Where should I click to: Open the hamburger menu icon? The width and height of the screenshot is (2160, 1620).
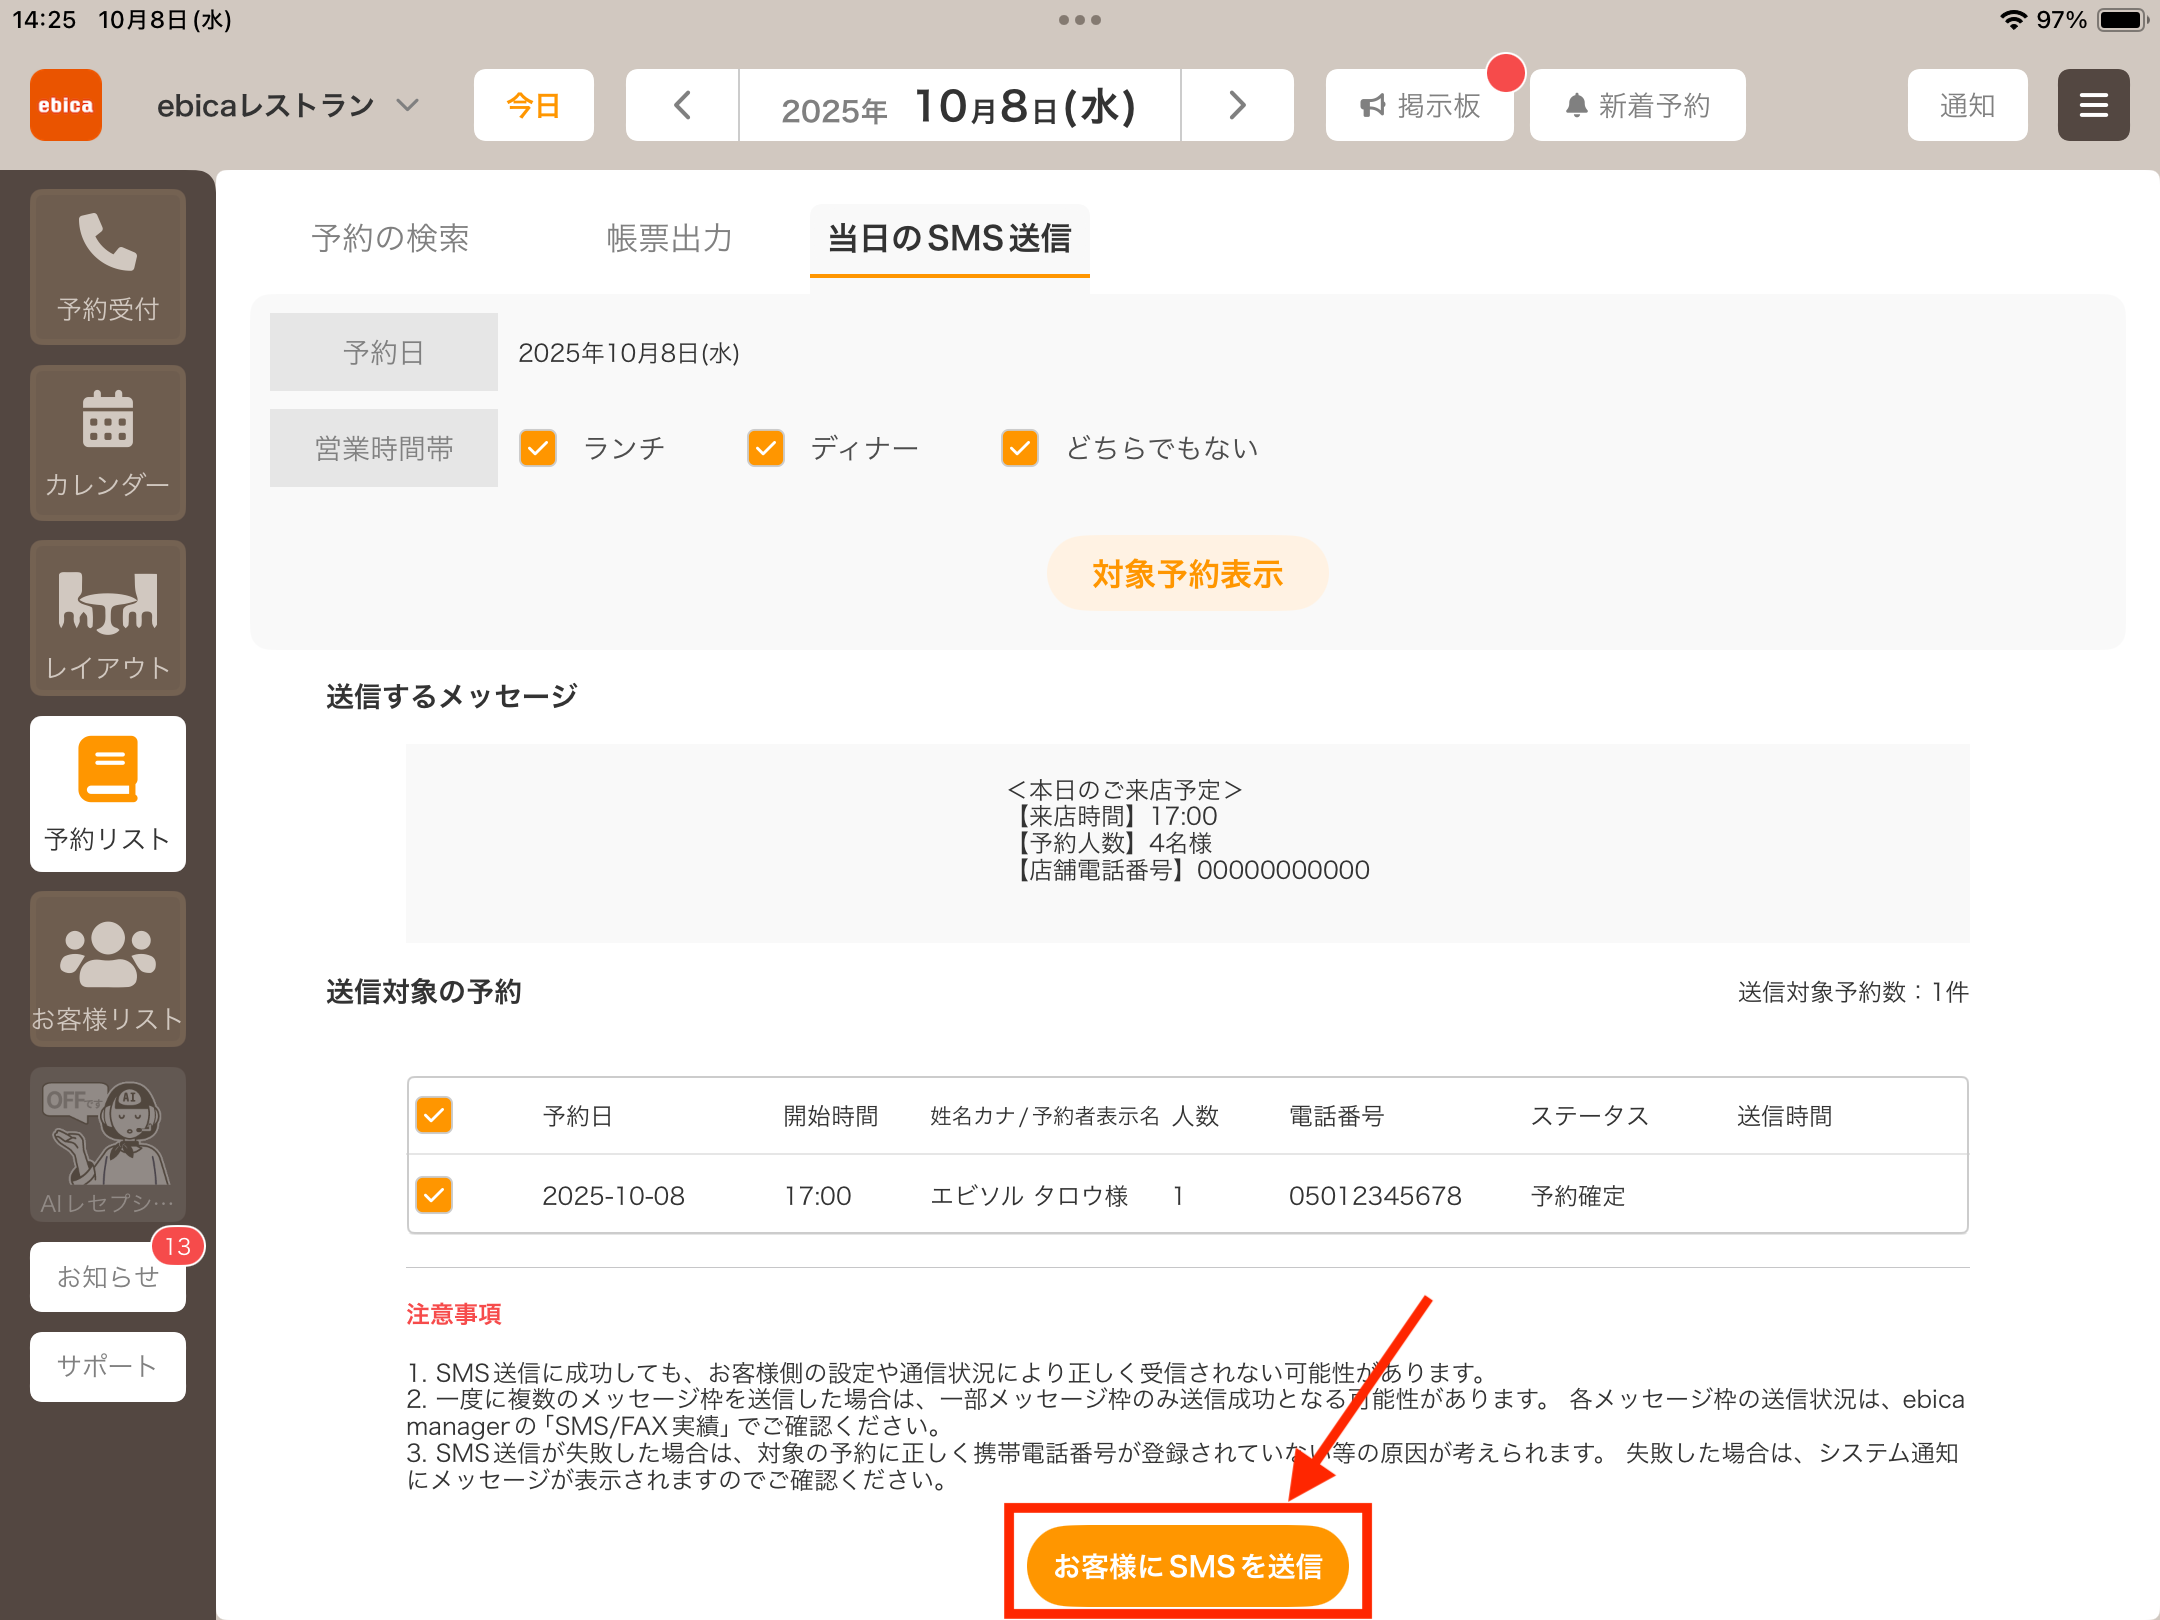(x=2093, y=105)
